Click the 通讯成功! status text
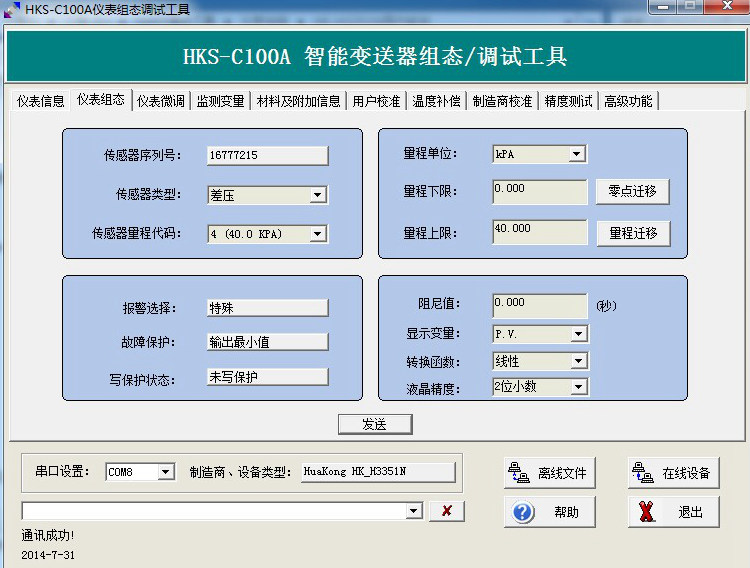The width and height of the screenshot is (750, 568). point(48,535)
